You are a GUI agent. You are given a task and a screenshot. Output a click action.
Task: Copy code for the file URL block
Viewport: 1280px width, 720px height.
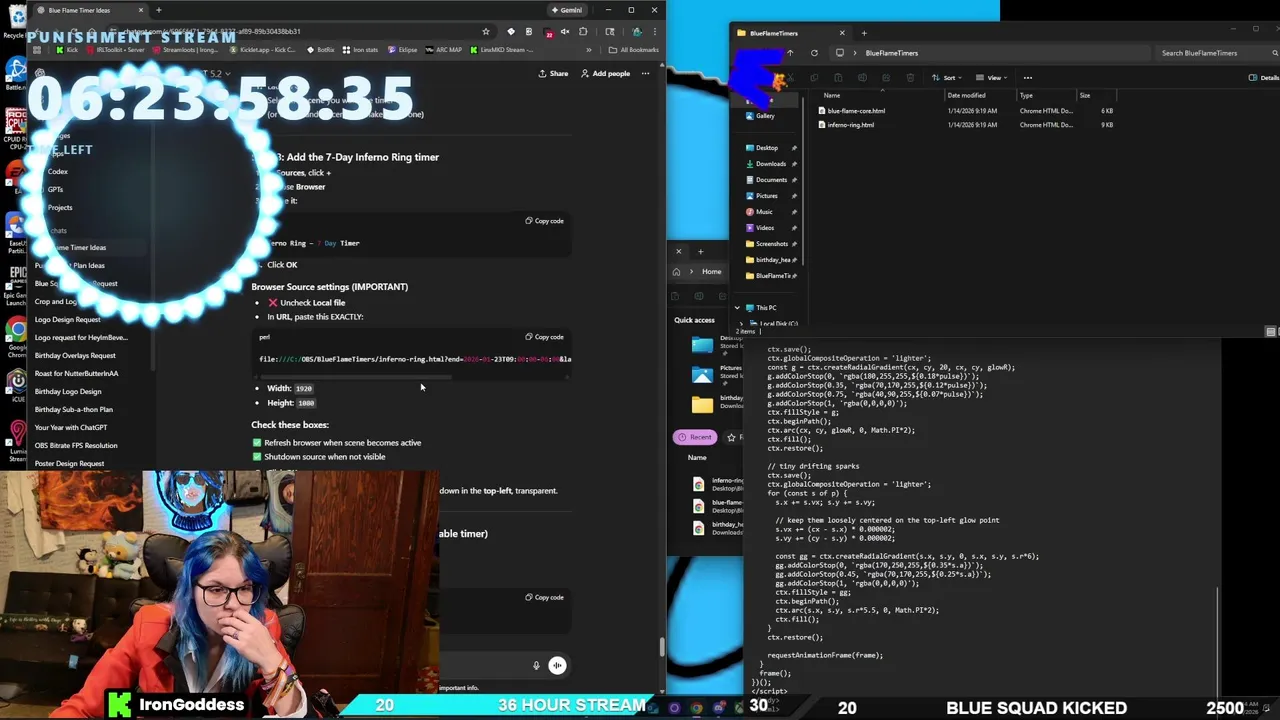pyautogui.click(x=545, y=337)
